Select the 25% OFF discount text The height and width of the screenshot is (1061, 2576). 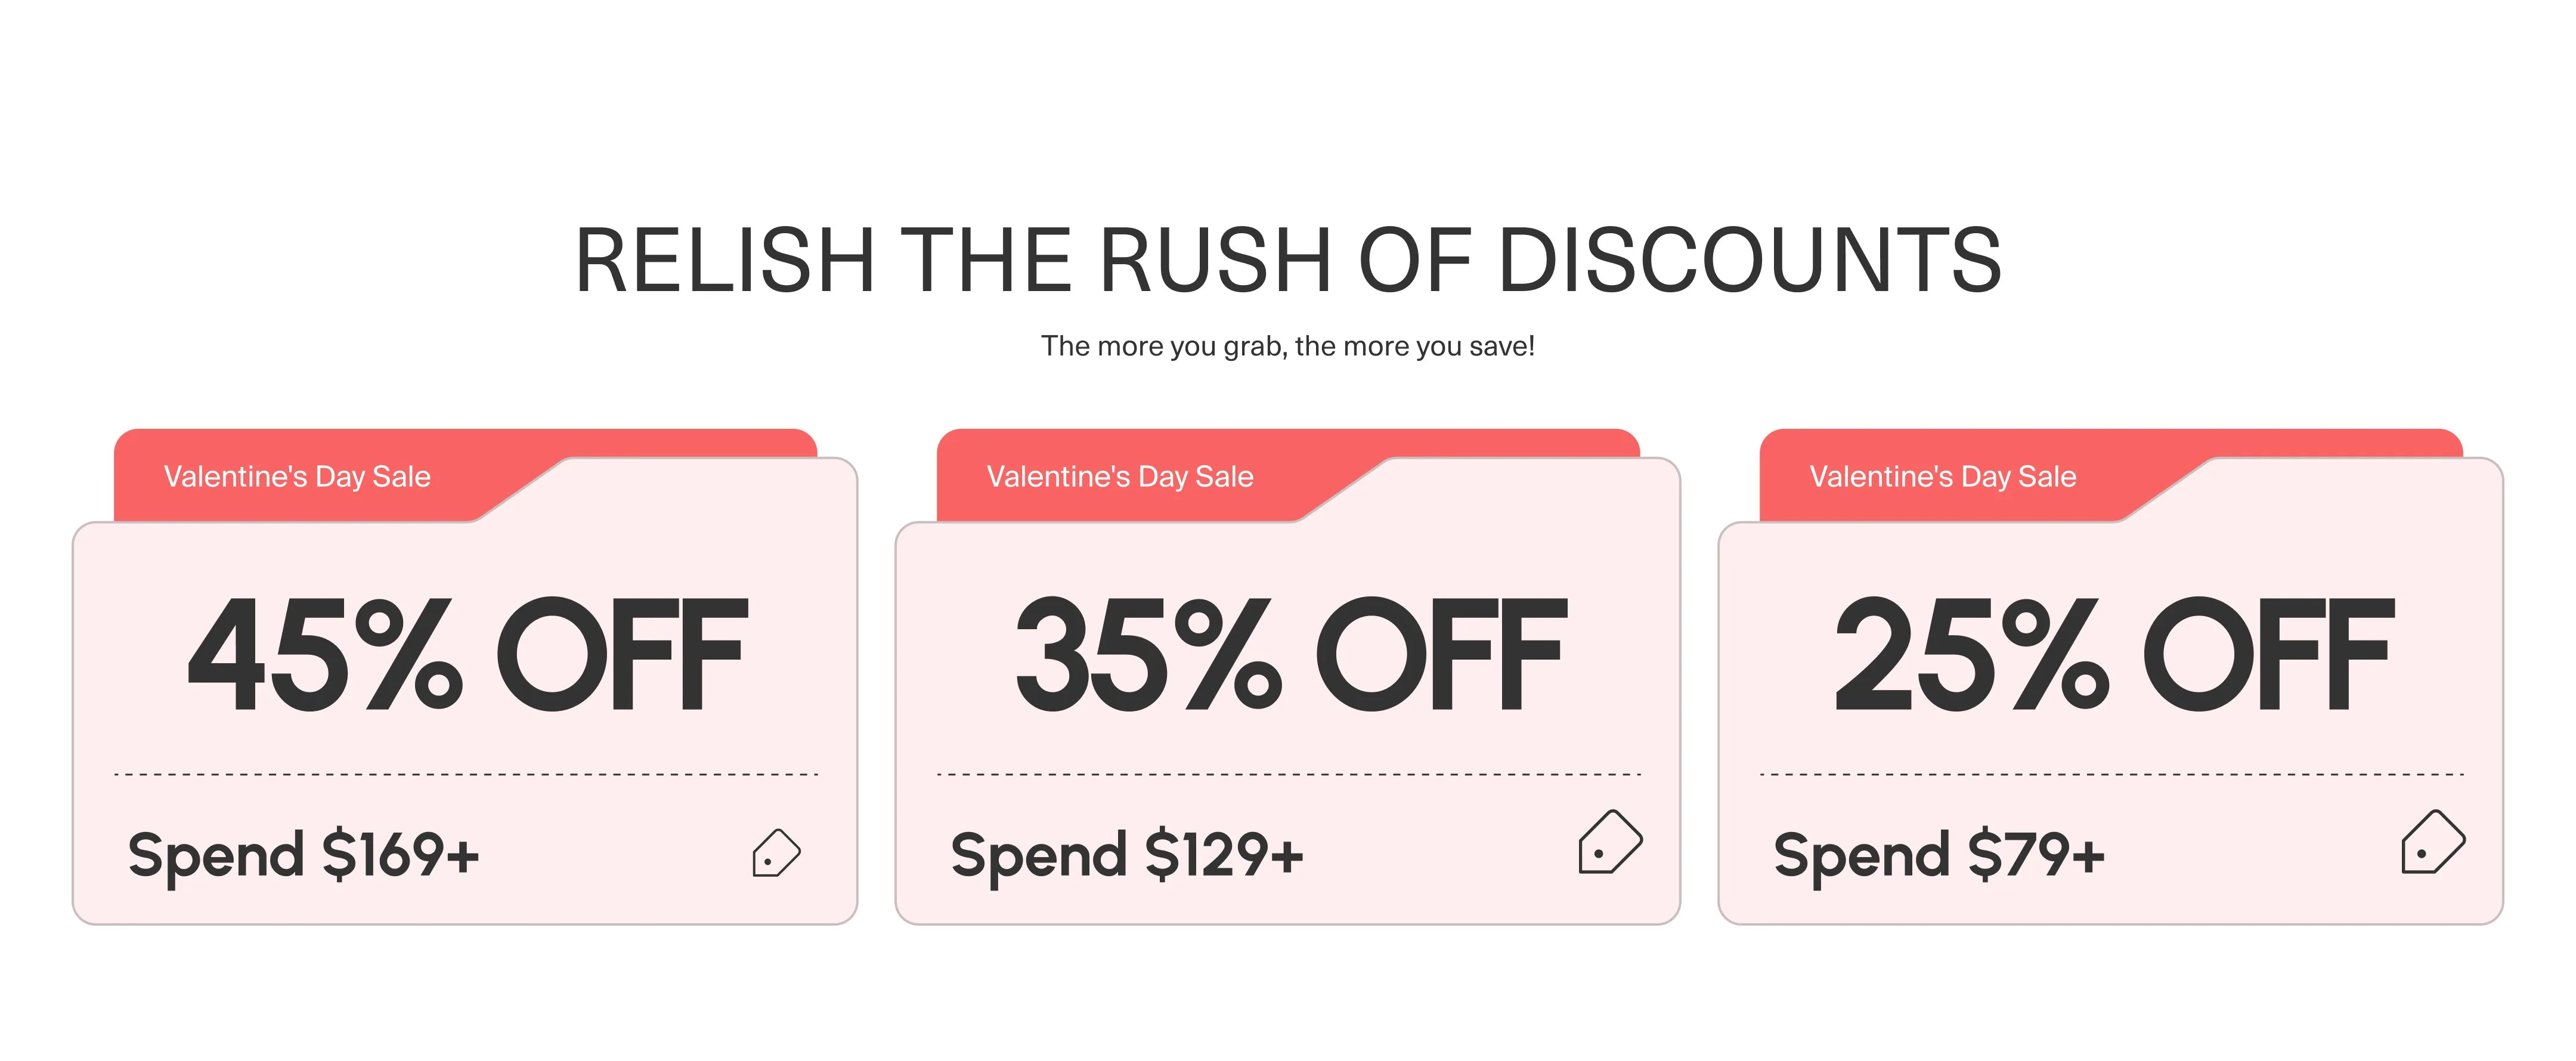point(2113,654)
